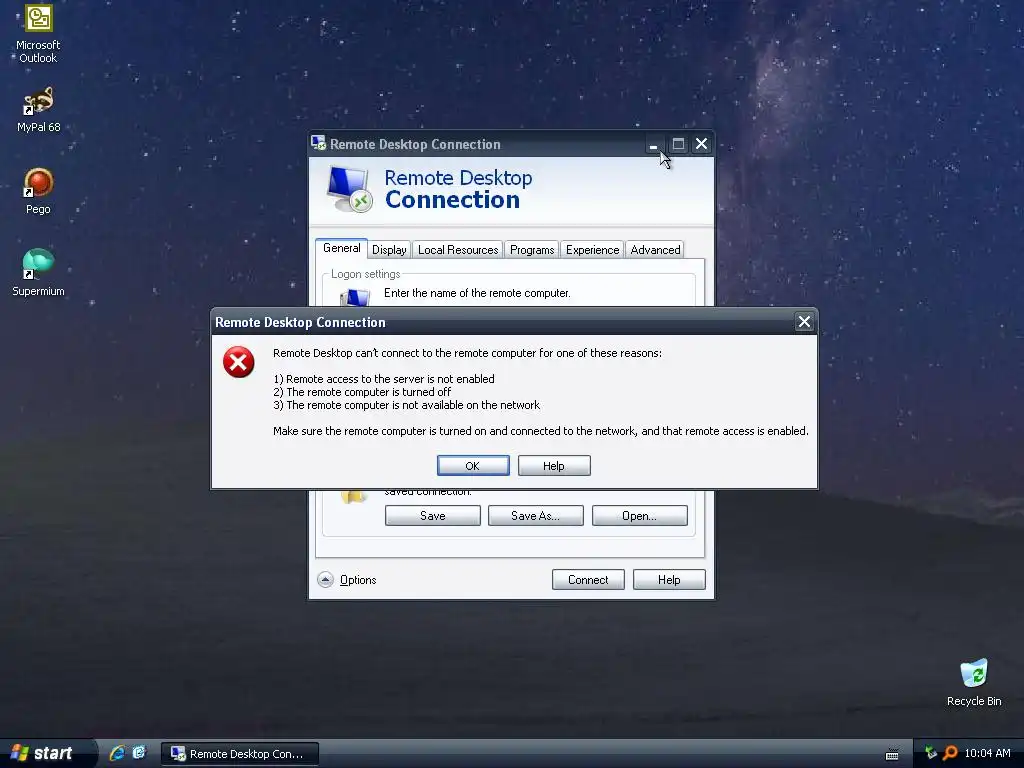Switch to the Experience tab
Image resolution: width=1024 pixels, height=768 pixels.
(x=592, y=249)
